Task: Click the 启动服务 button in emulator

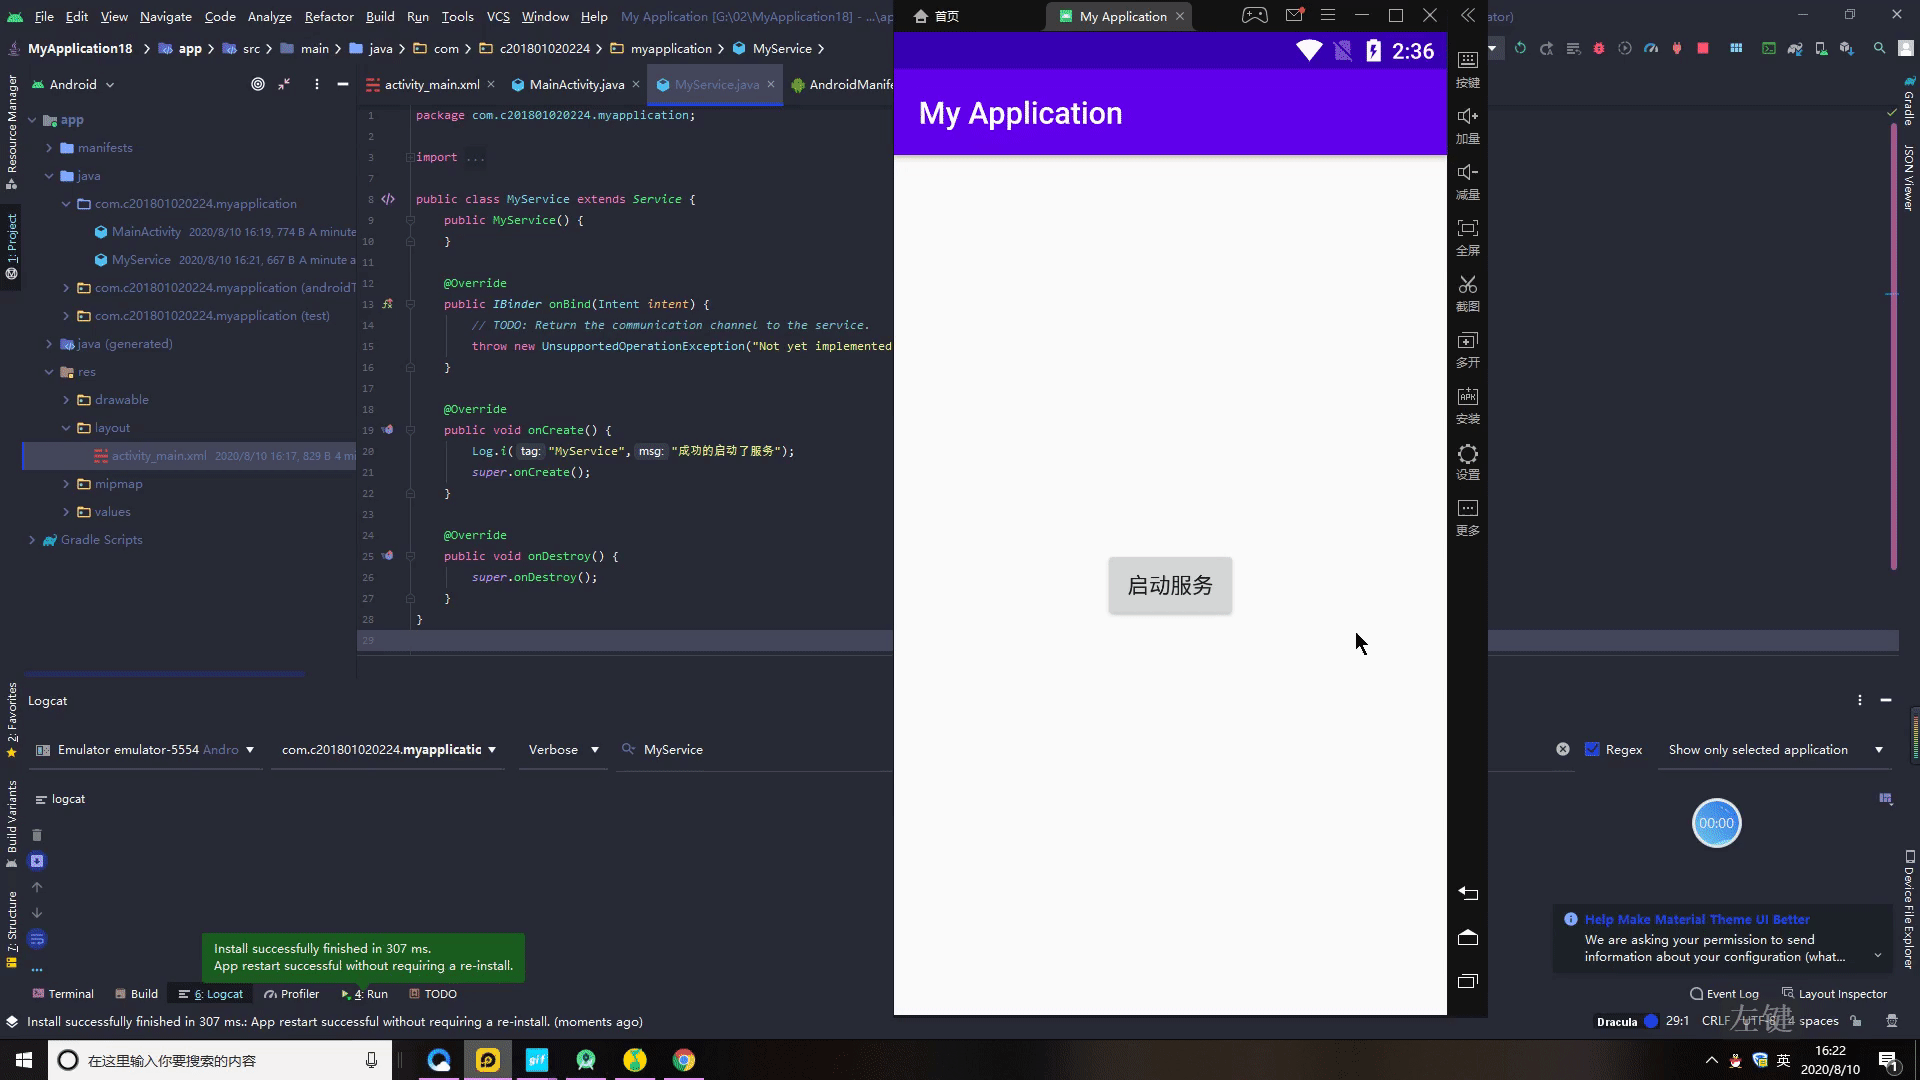Action: (1170, 586)
